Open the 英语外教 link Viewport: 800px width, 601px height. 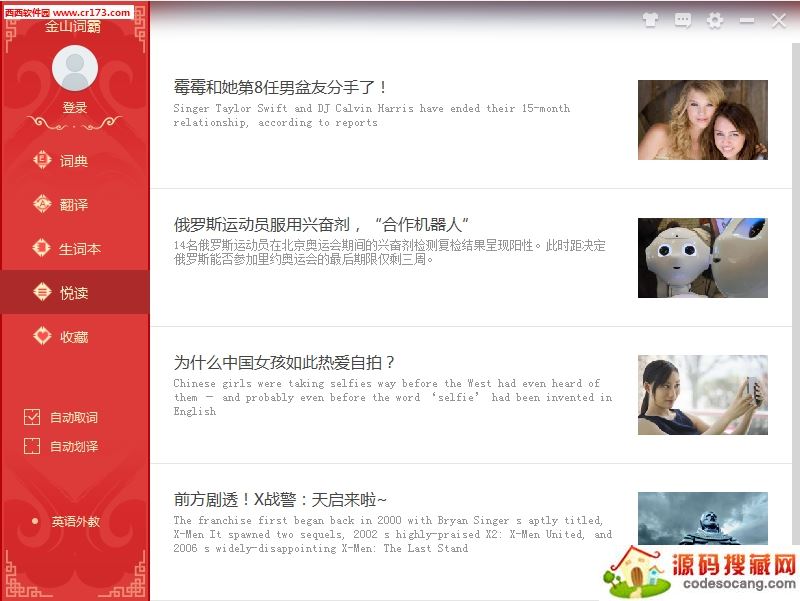(75, 521)
